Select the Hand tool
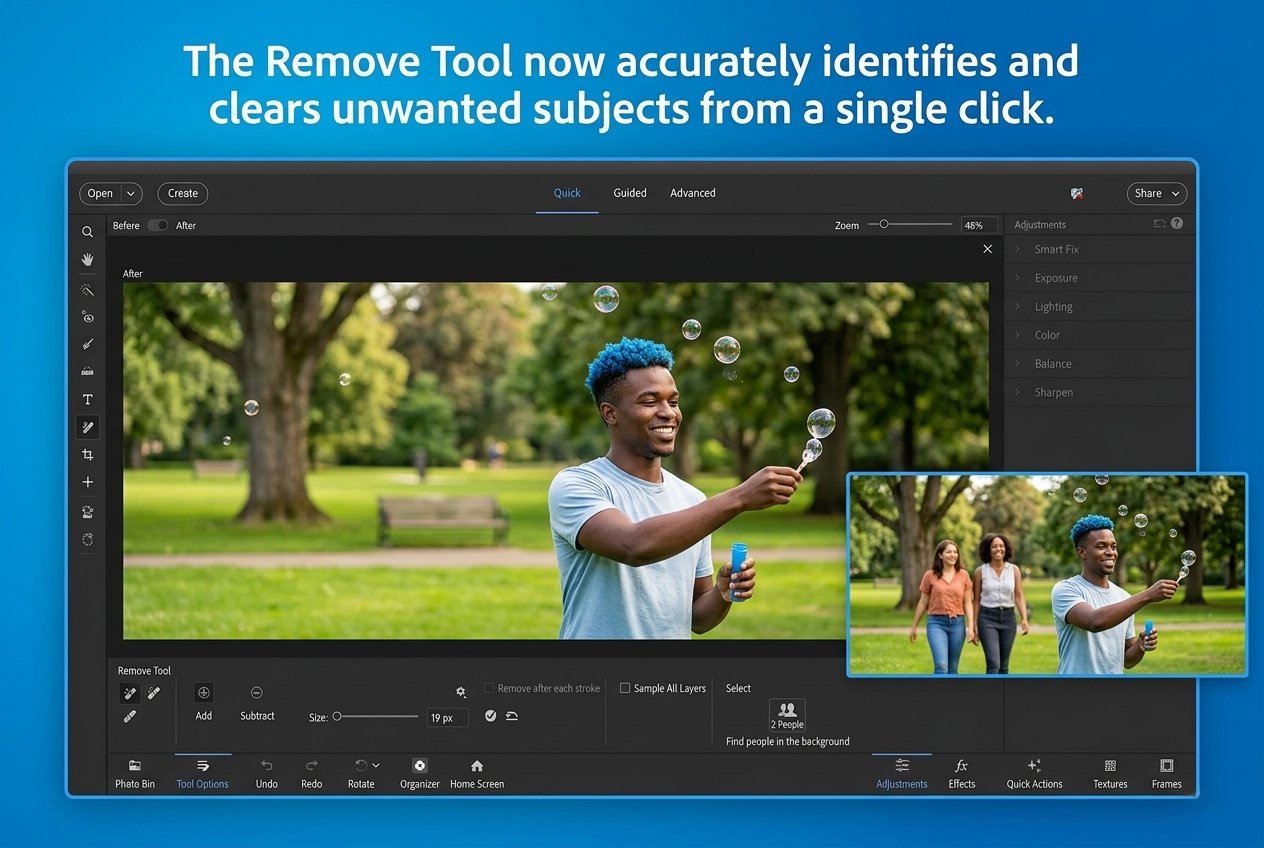The height and width of the screenshot is (848, 1264). (87, 259)
